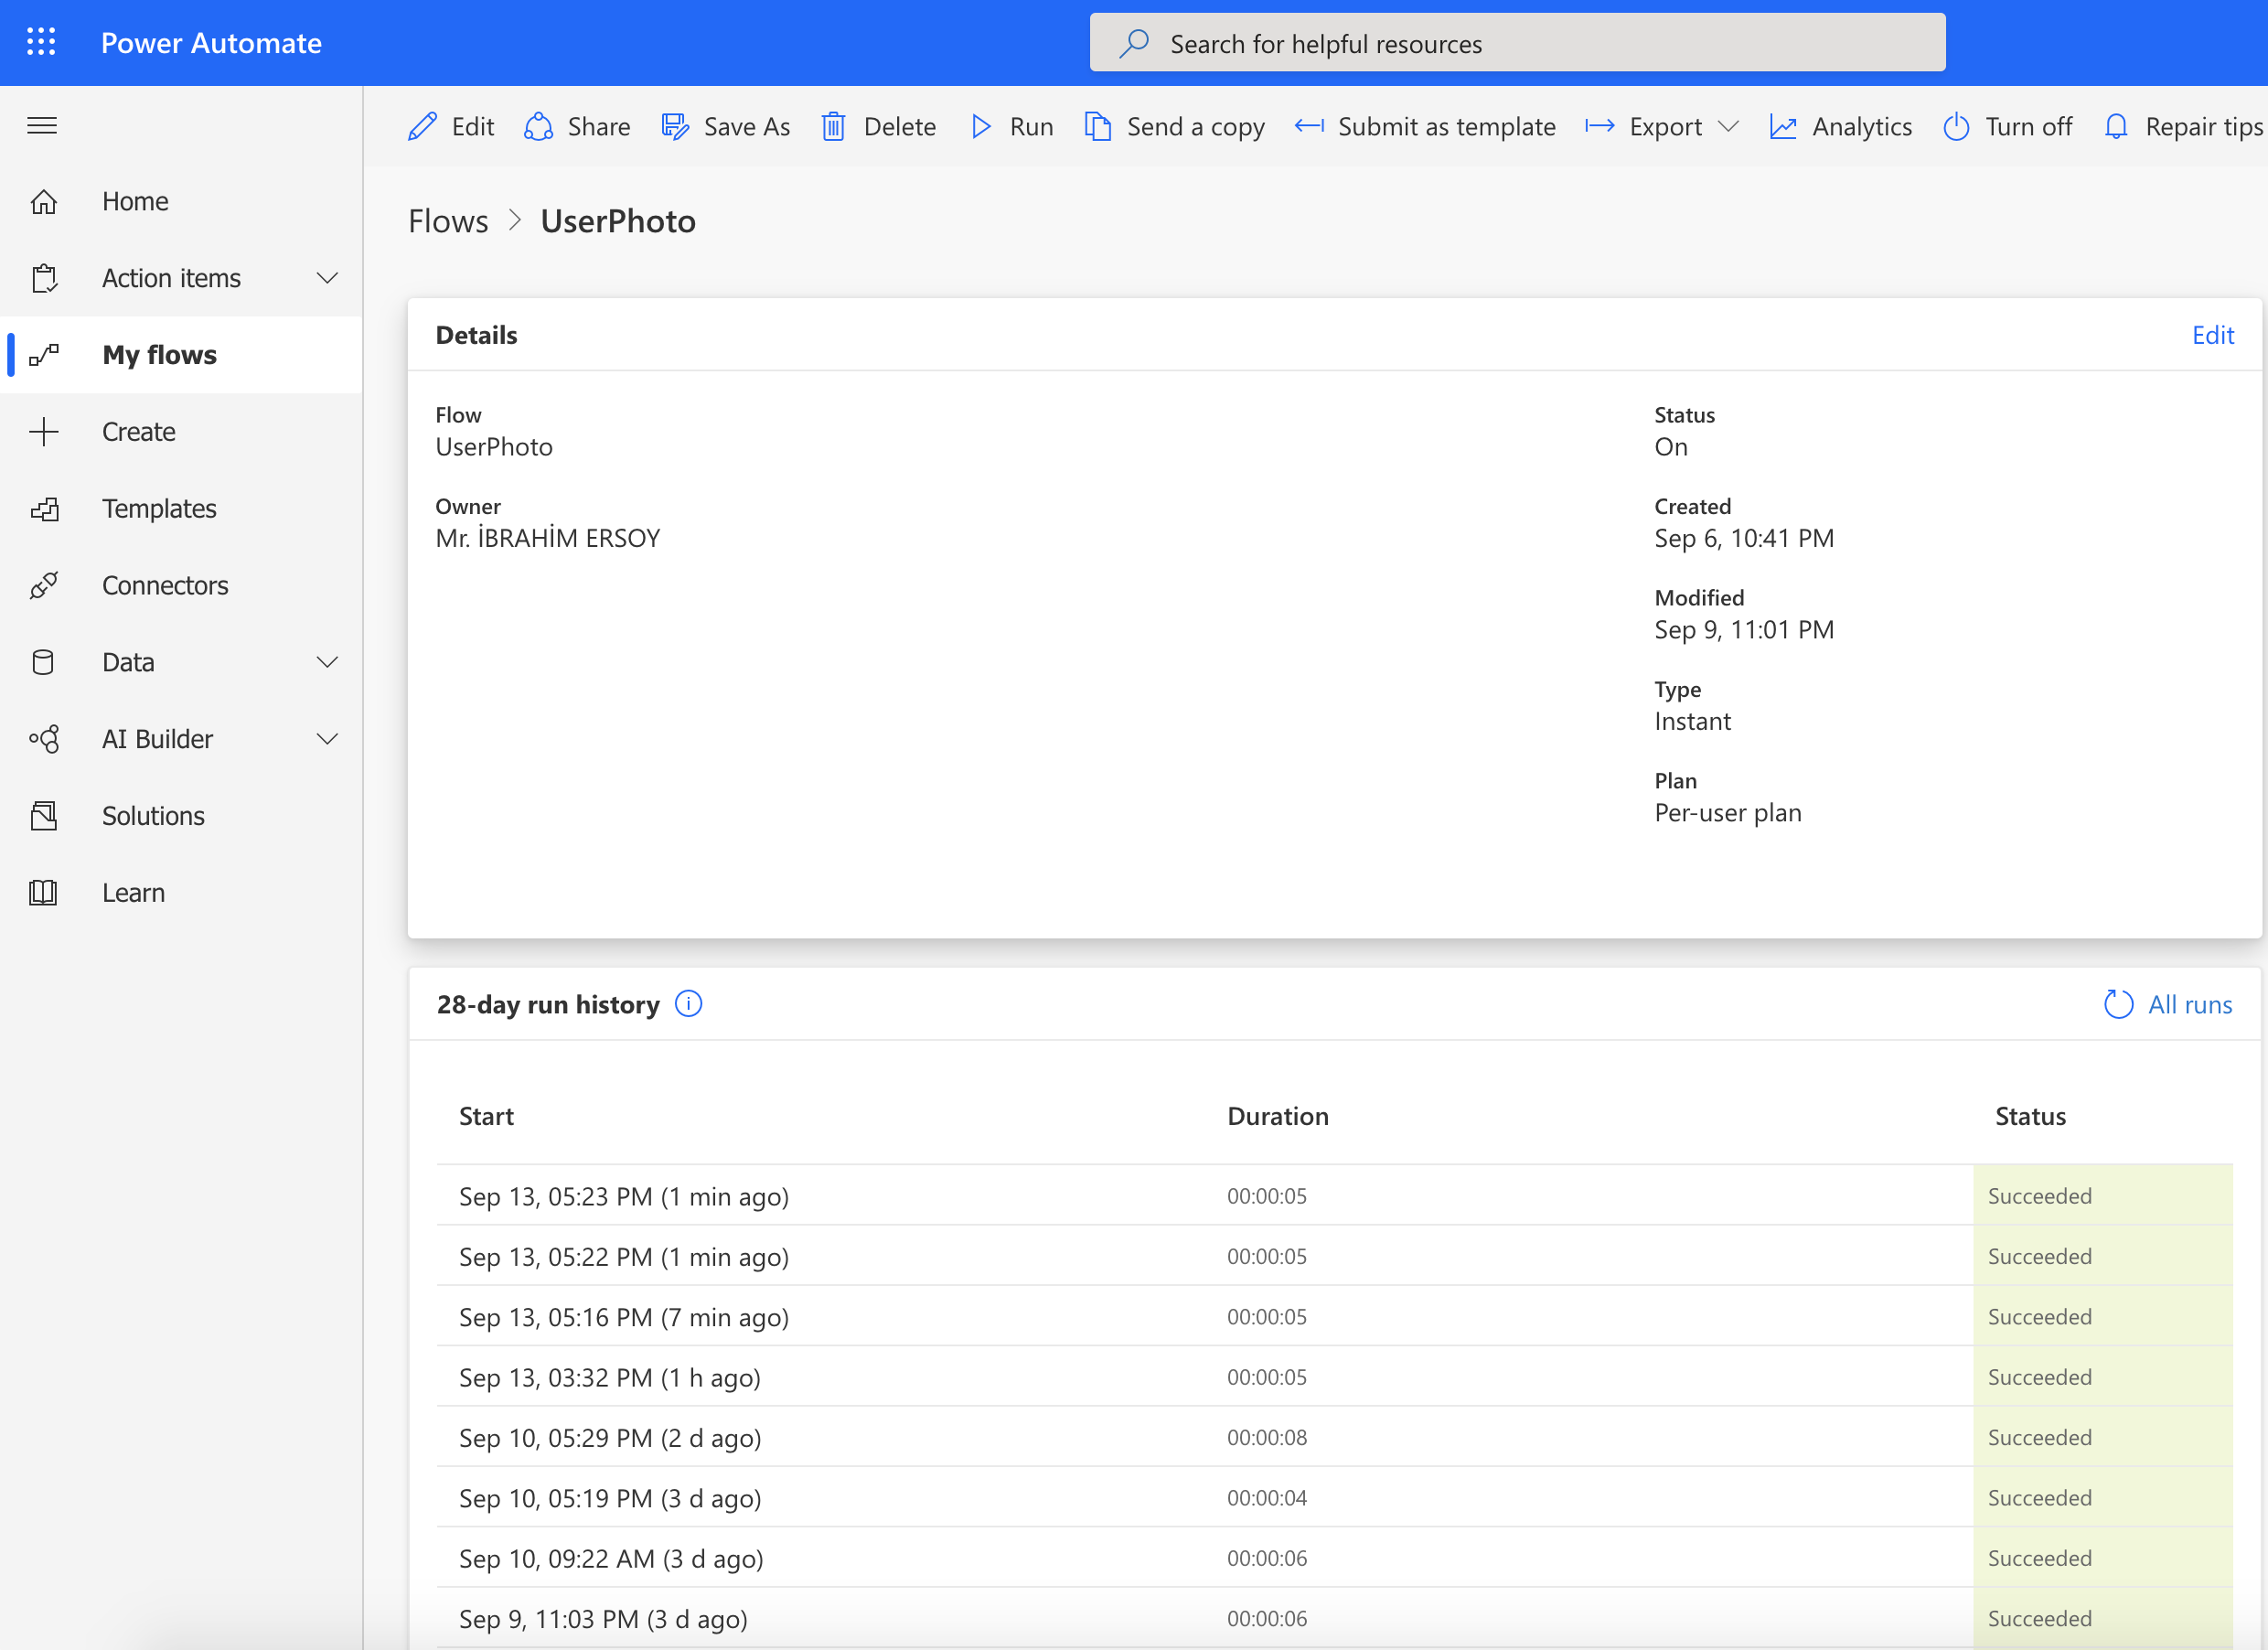This screenshot has height=1650, width=2268.
Task: Open Templates in the sidebar
Action: click(x=182, y=509)
